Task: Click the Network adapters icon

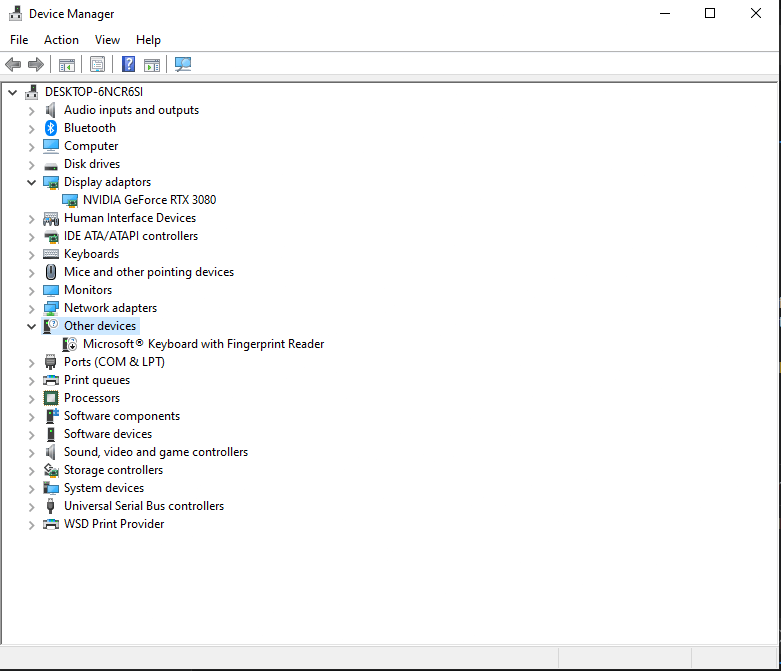Action: point(51,308)
